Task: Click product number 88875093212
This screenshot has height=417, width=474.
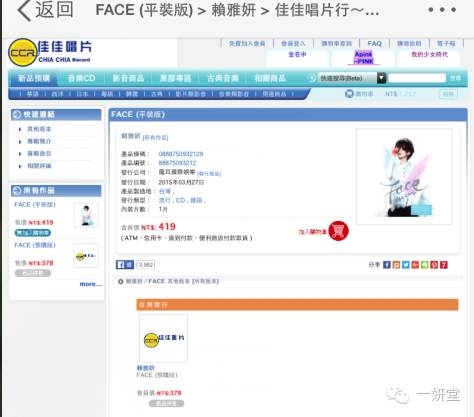Action: (x=177, y=163)
